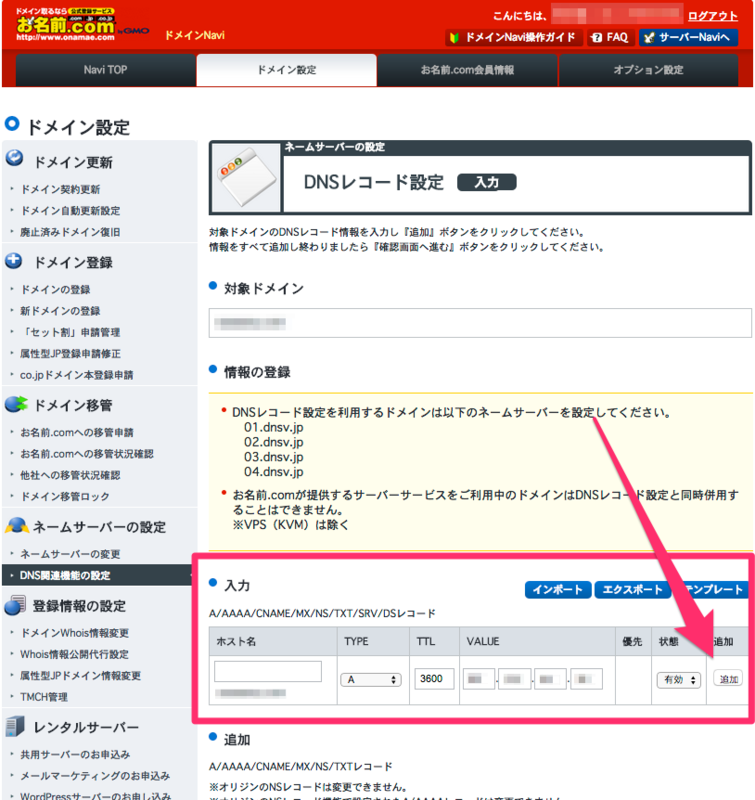Click the third VALUE octet field
This screenshot has height=800, width=755.
point(550,679)
